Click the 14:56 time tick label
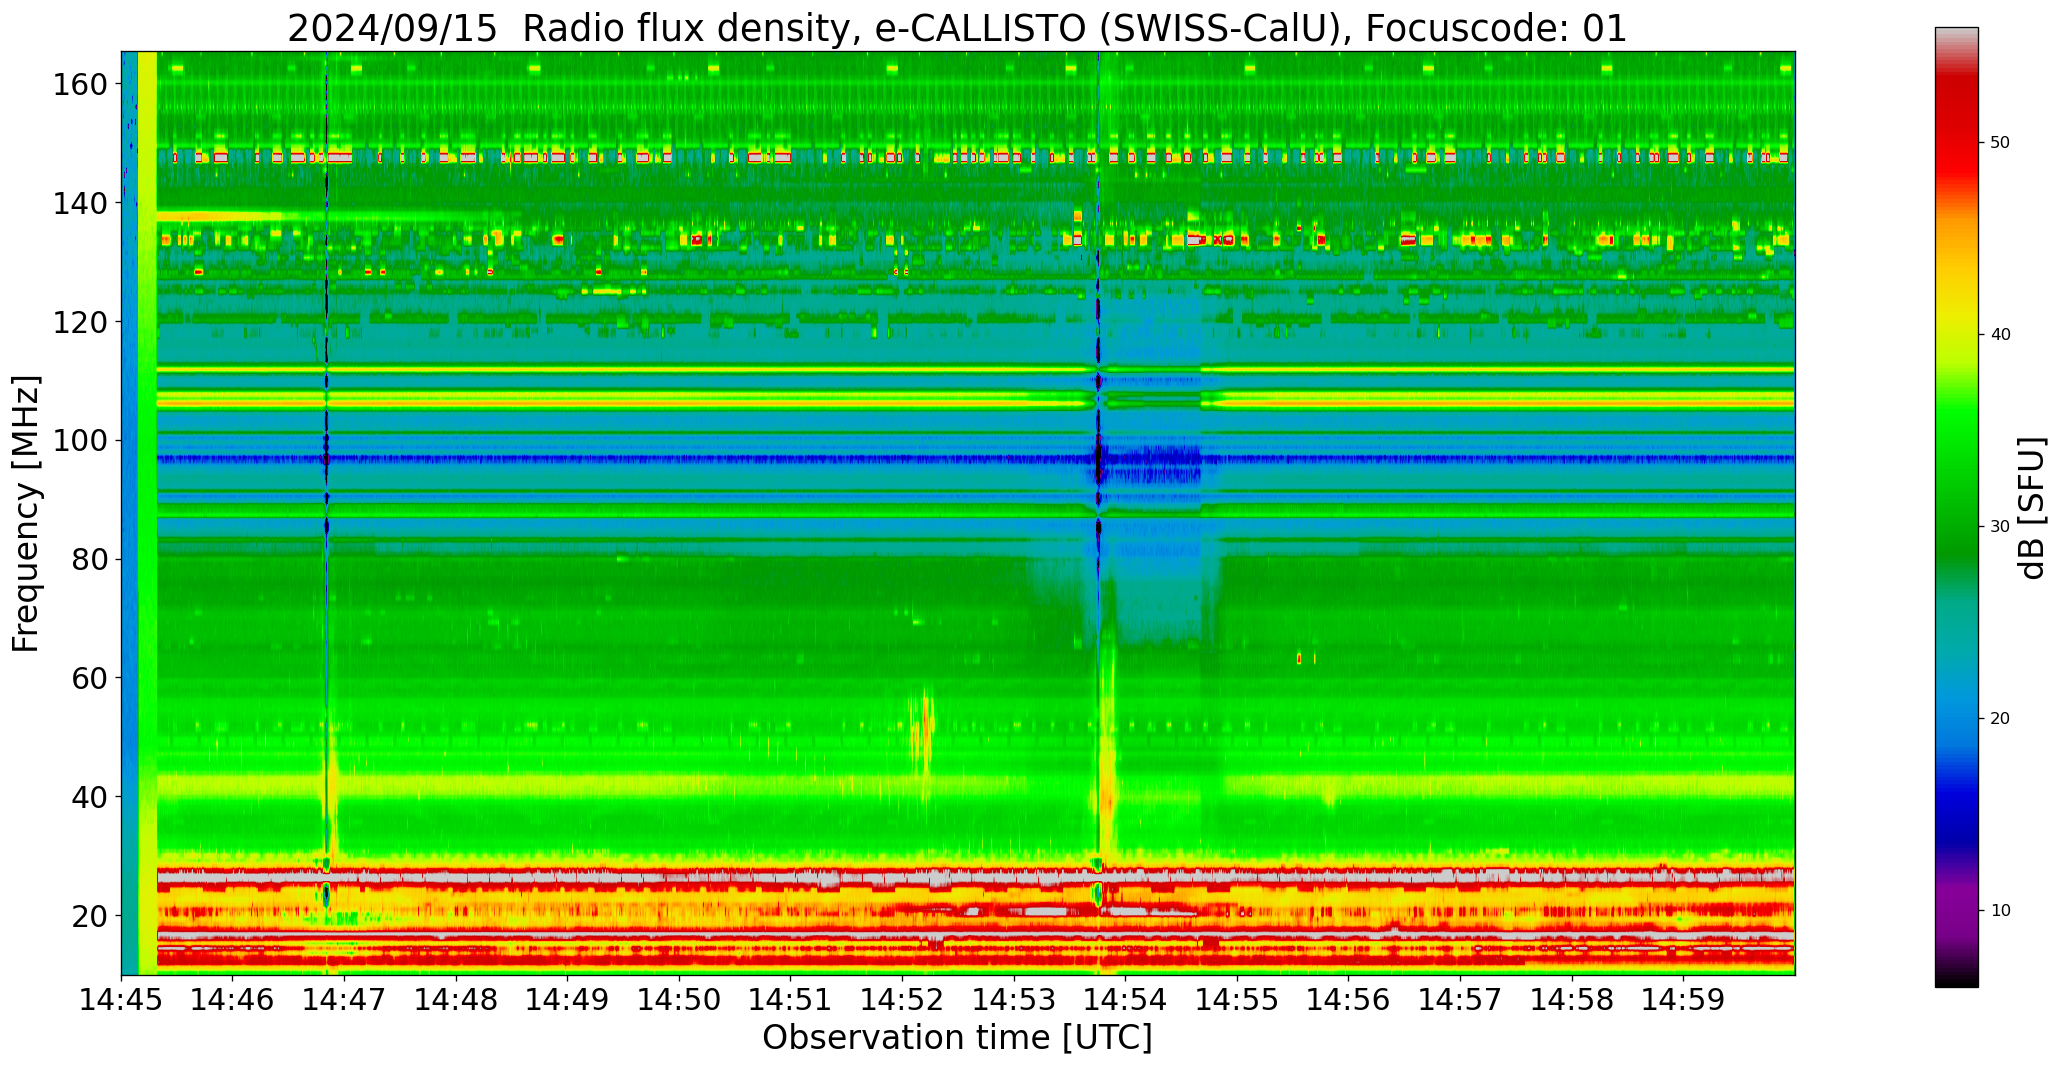The image size is (2062, 1067). tap(1348, 999)
